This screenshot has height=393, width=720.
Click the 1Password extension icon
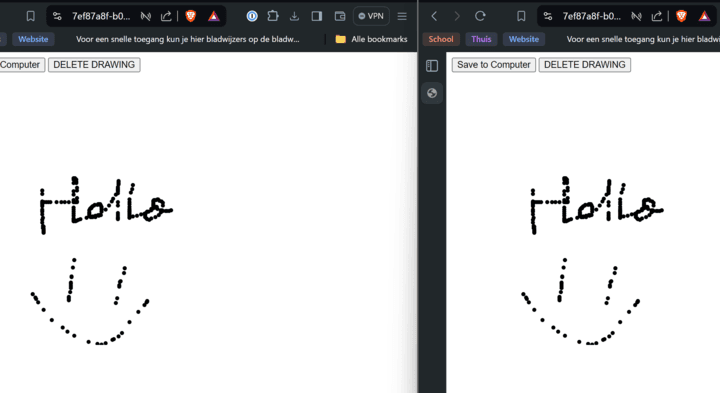click(x=252, y=16)
